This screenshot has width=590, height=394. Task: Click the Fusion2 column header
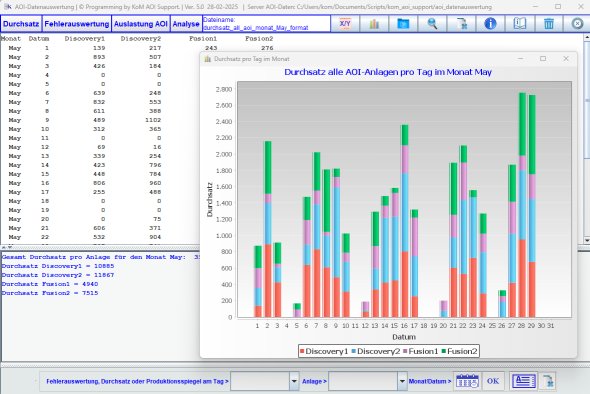pyautogui.click(x=259, y=38)
